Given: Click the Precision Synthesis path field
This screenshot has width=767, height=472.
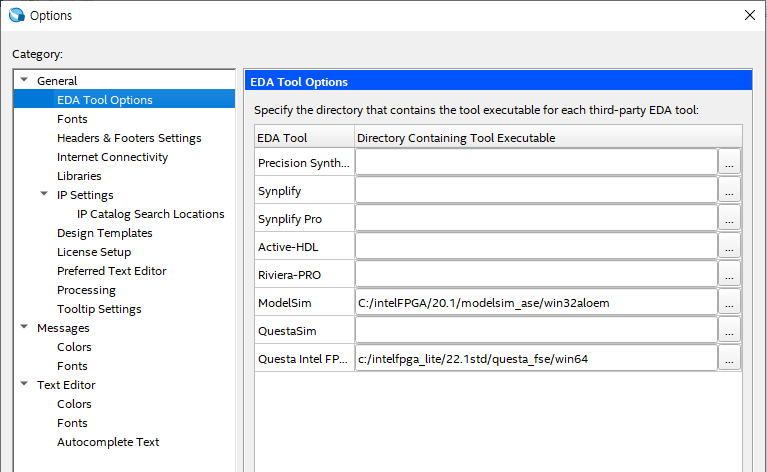Looking at the screenshot, I should point(536,162).
